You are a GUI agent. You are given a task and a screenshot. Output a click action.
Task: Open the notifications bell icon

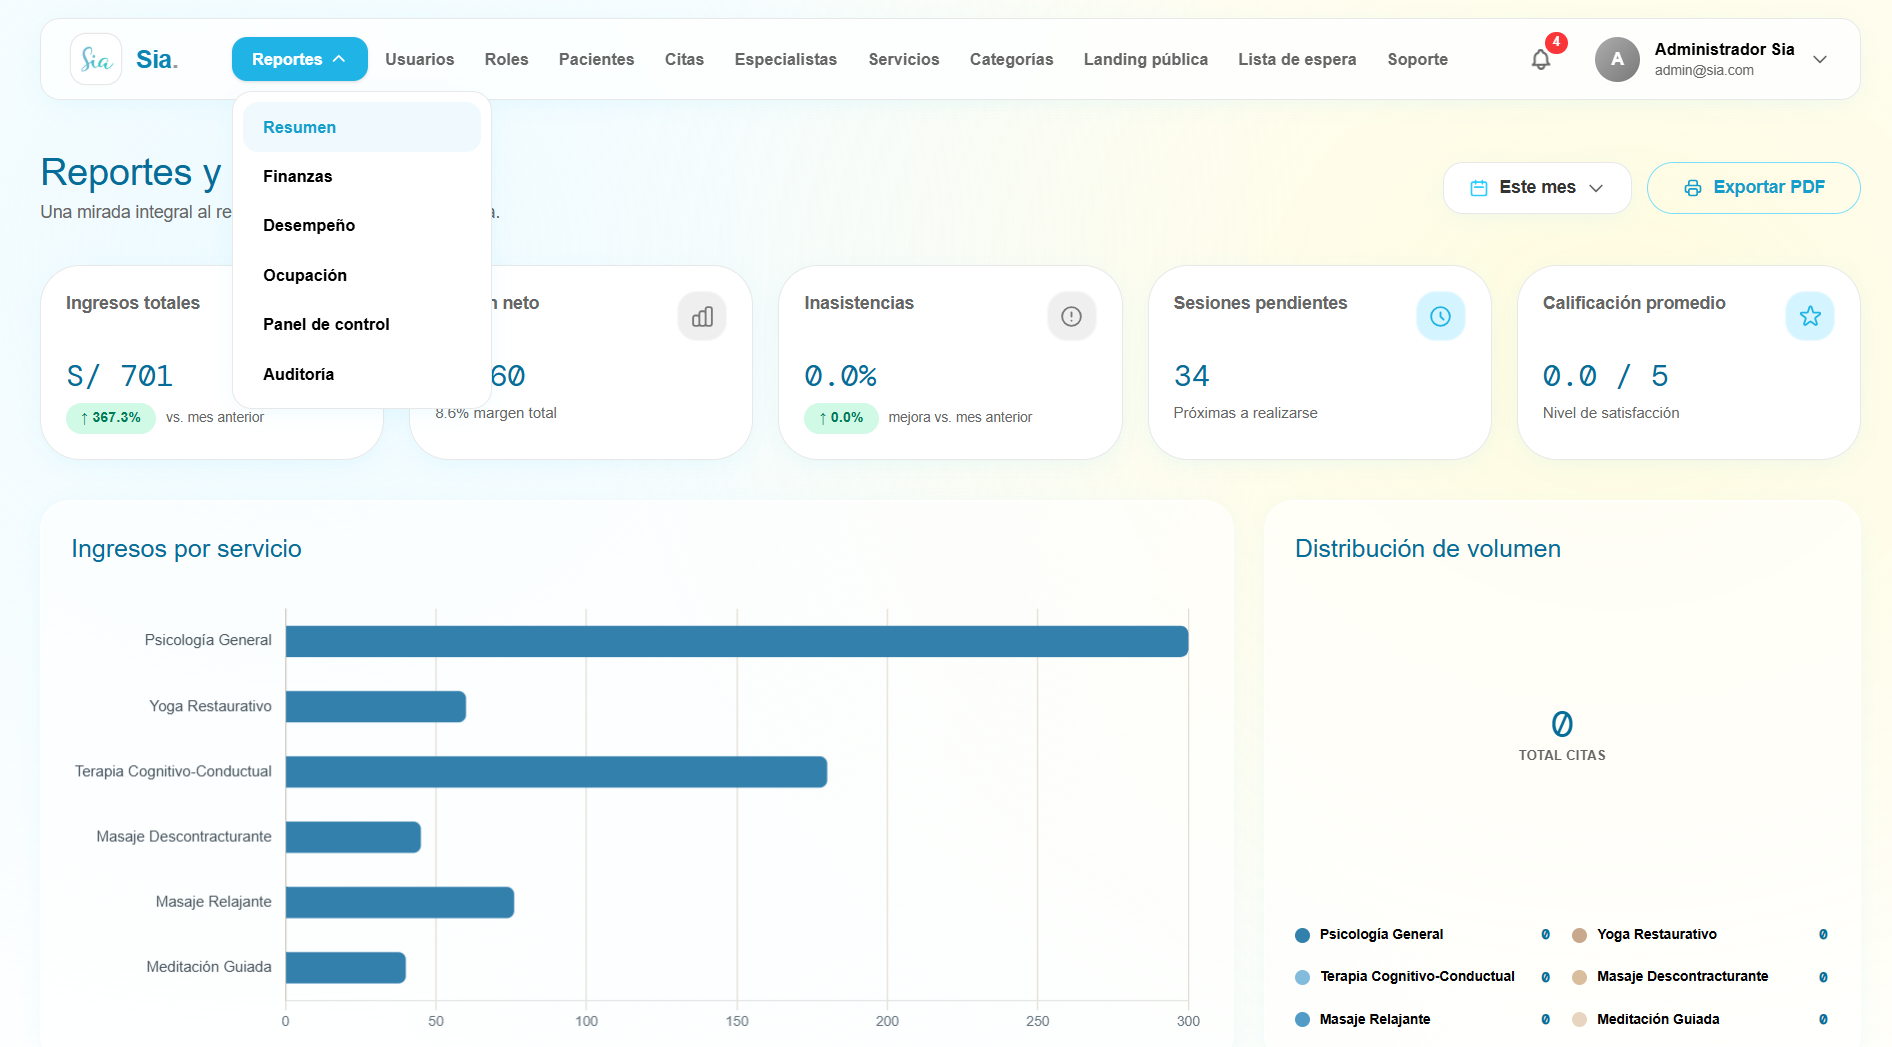point(1541,60)
